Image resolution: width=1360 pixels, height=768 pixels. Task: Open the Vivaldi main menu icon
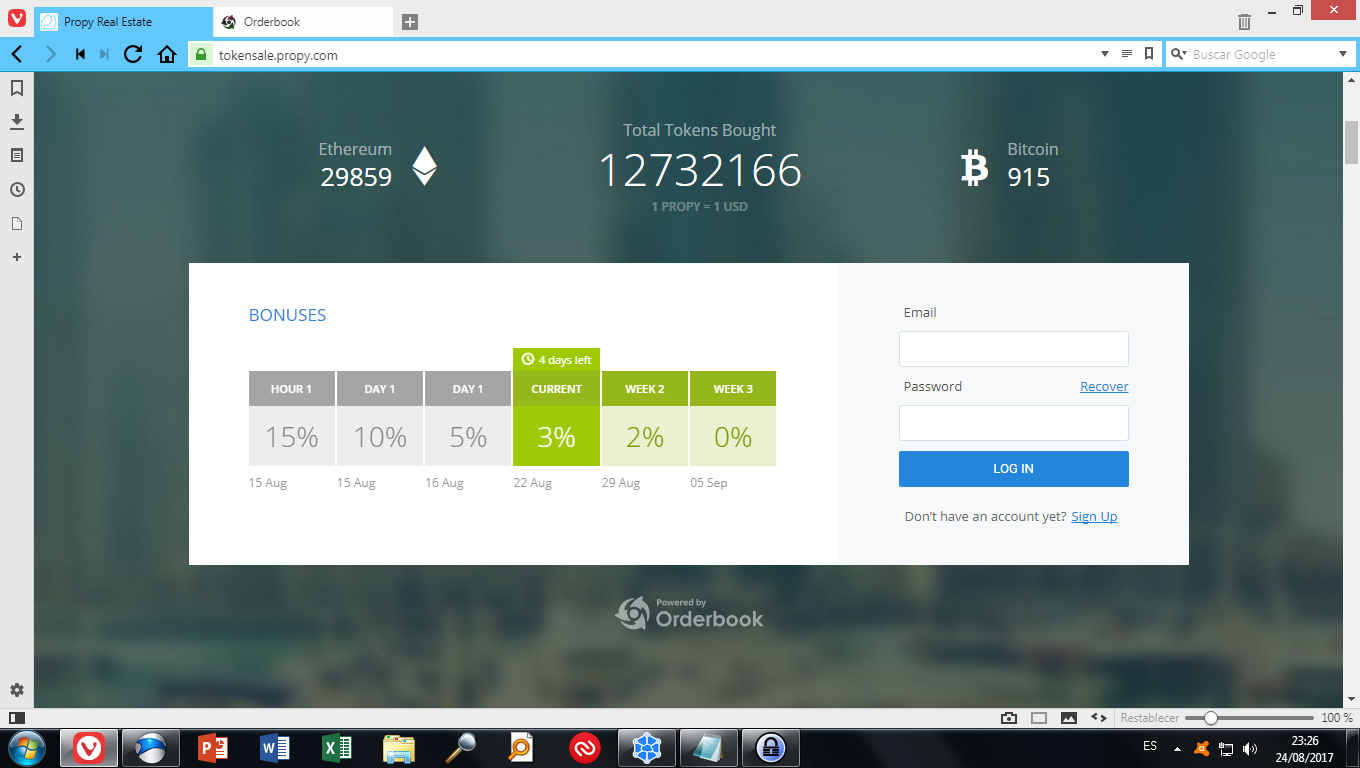17,19
